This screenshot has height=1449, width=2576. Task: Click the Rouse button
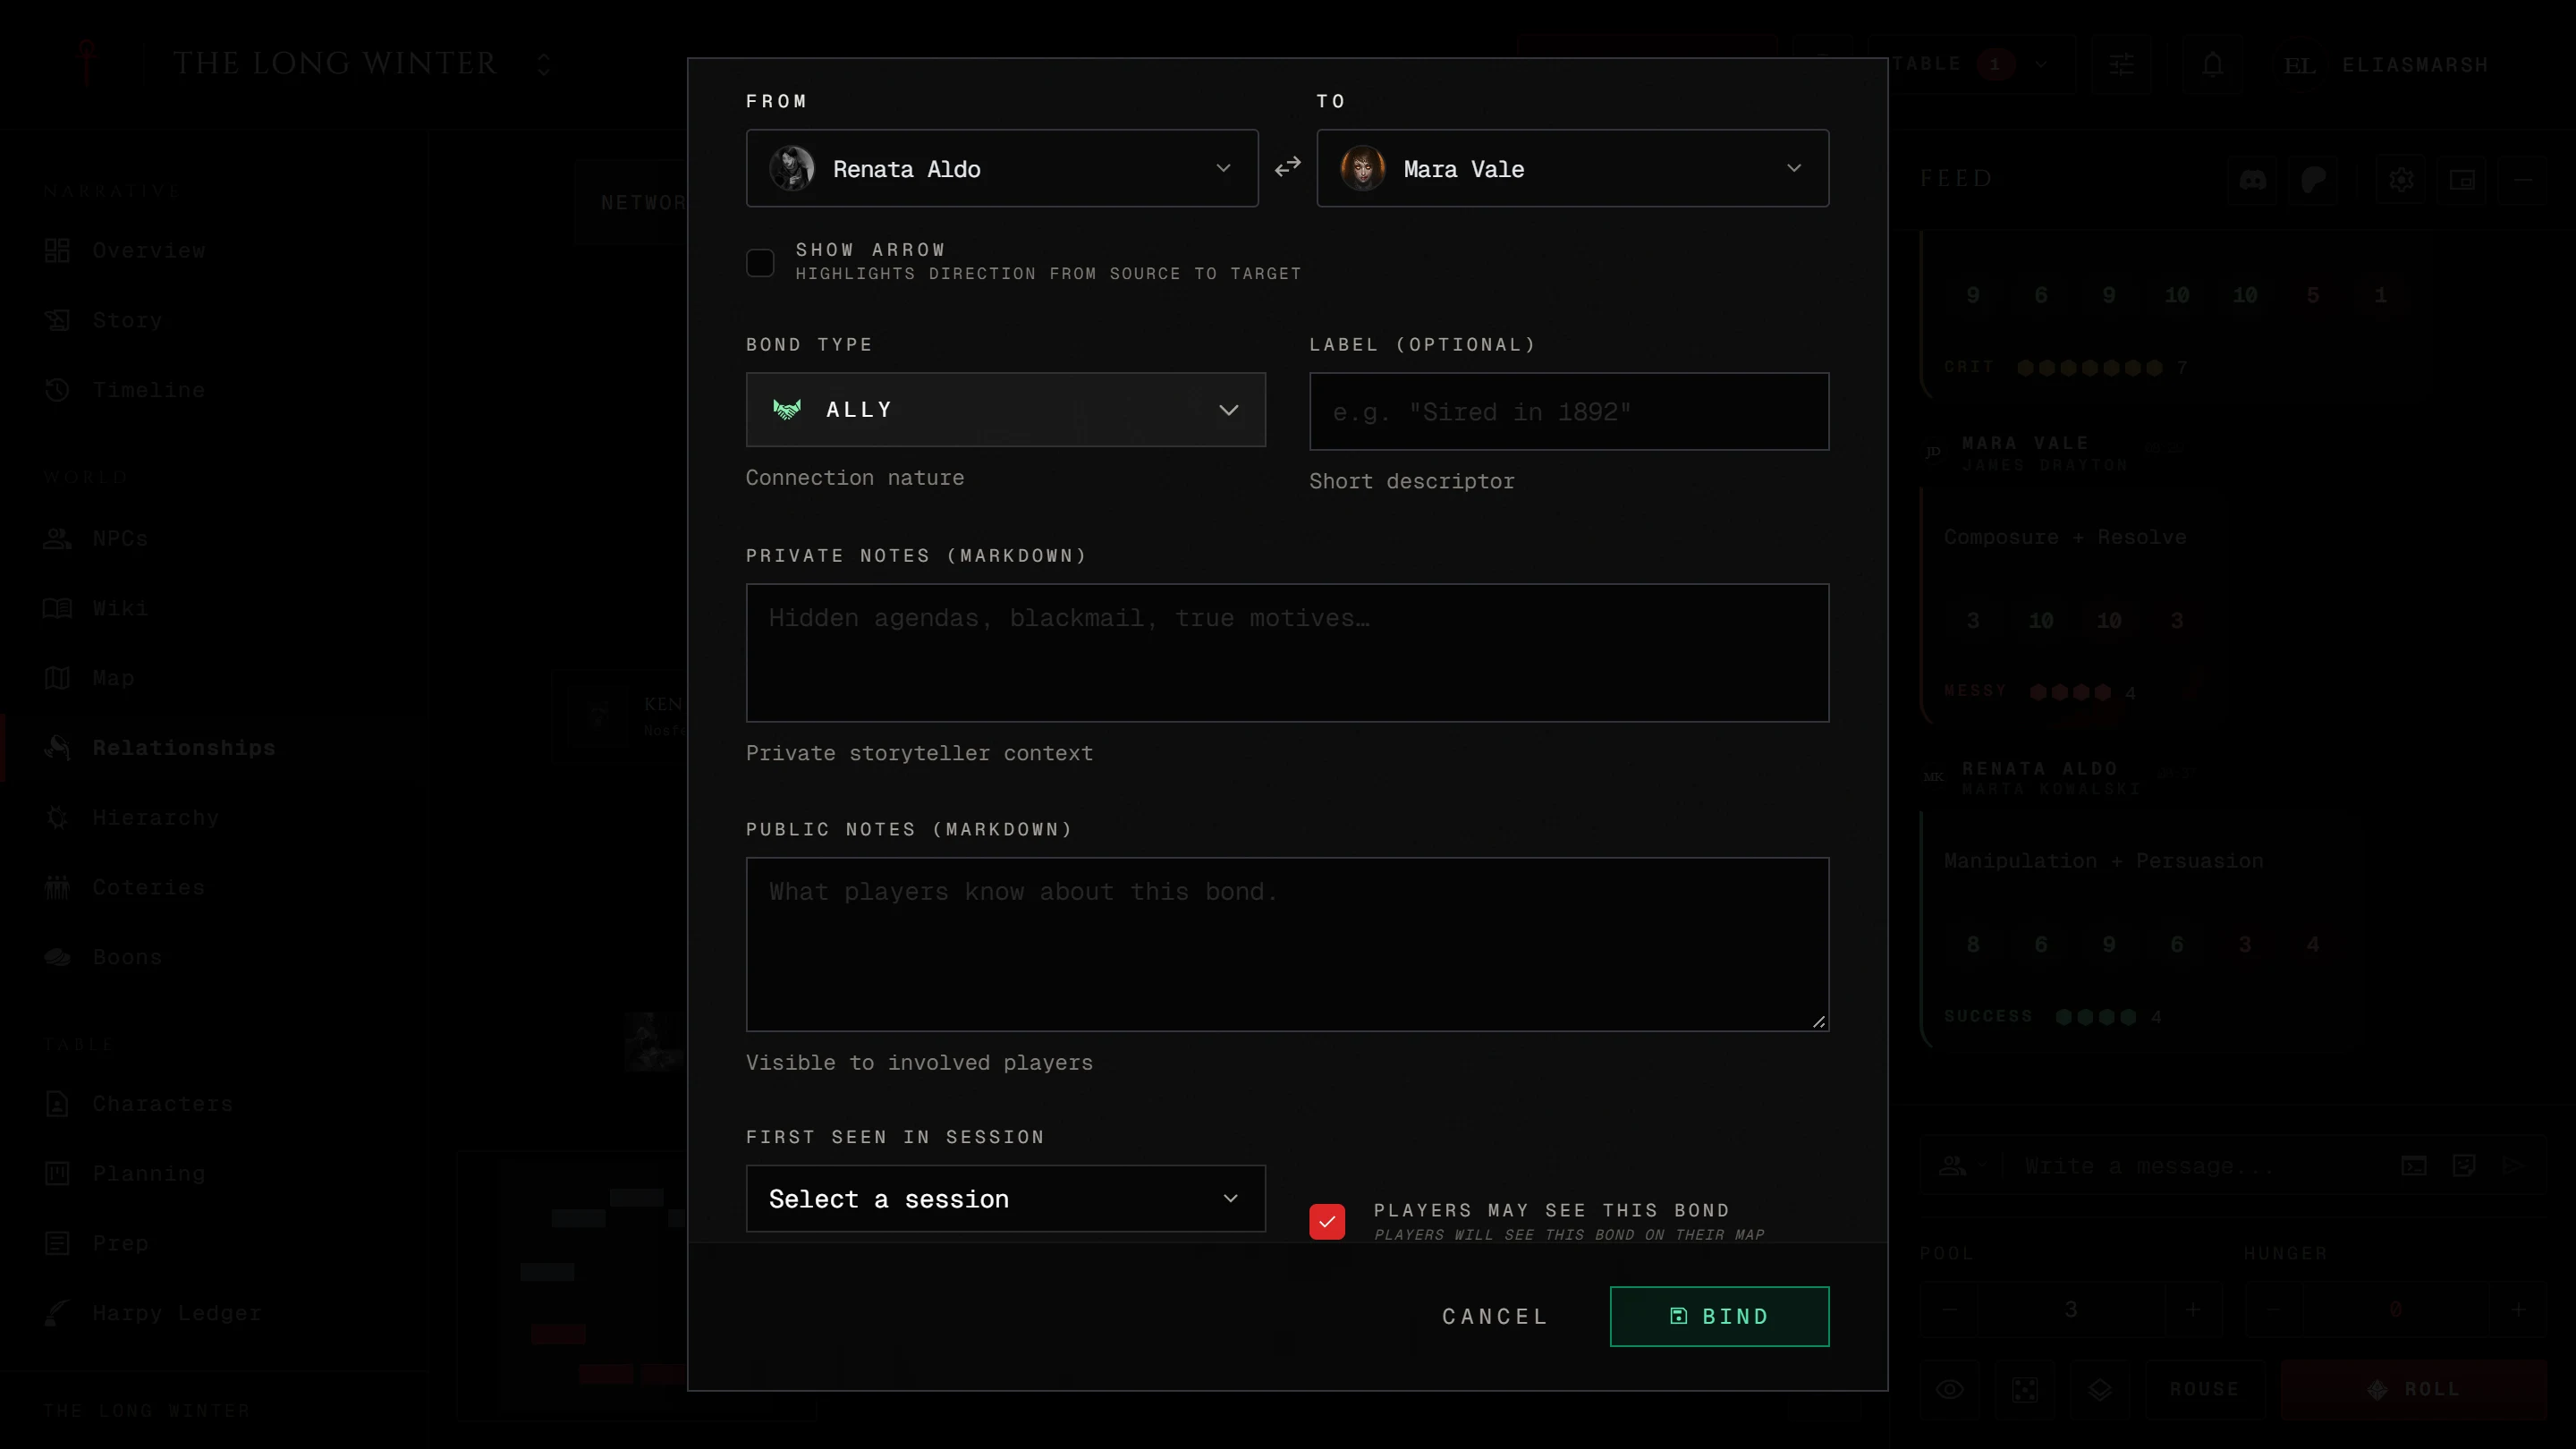click(x=2203, y=1389)
